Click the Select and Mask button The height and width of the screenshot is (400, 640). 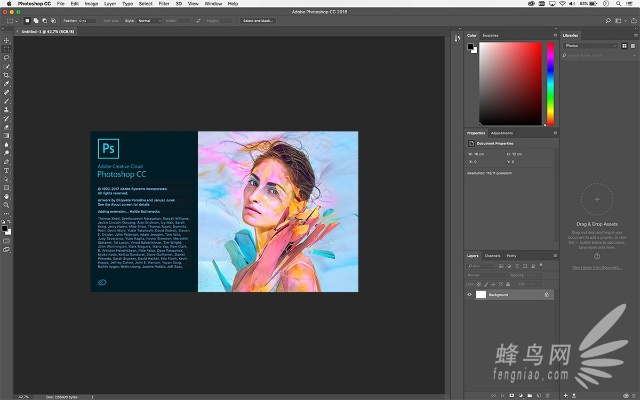point(258,20)
